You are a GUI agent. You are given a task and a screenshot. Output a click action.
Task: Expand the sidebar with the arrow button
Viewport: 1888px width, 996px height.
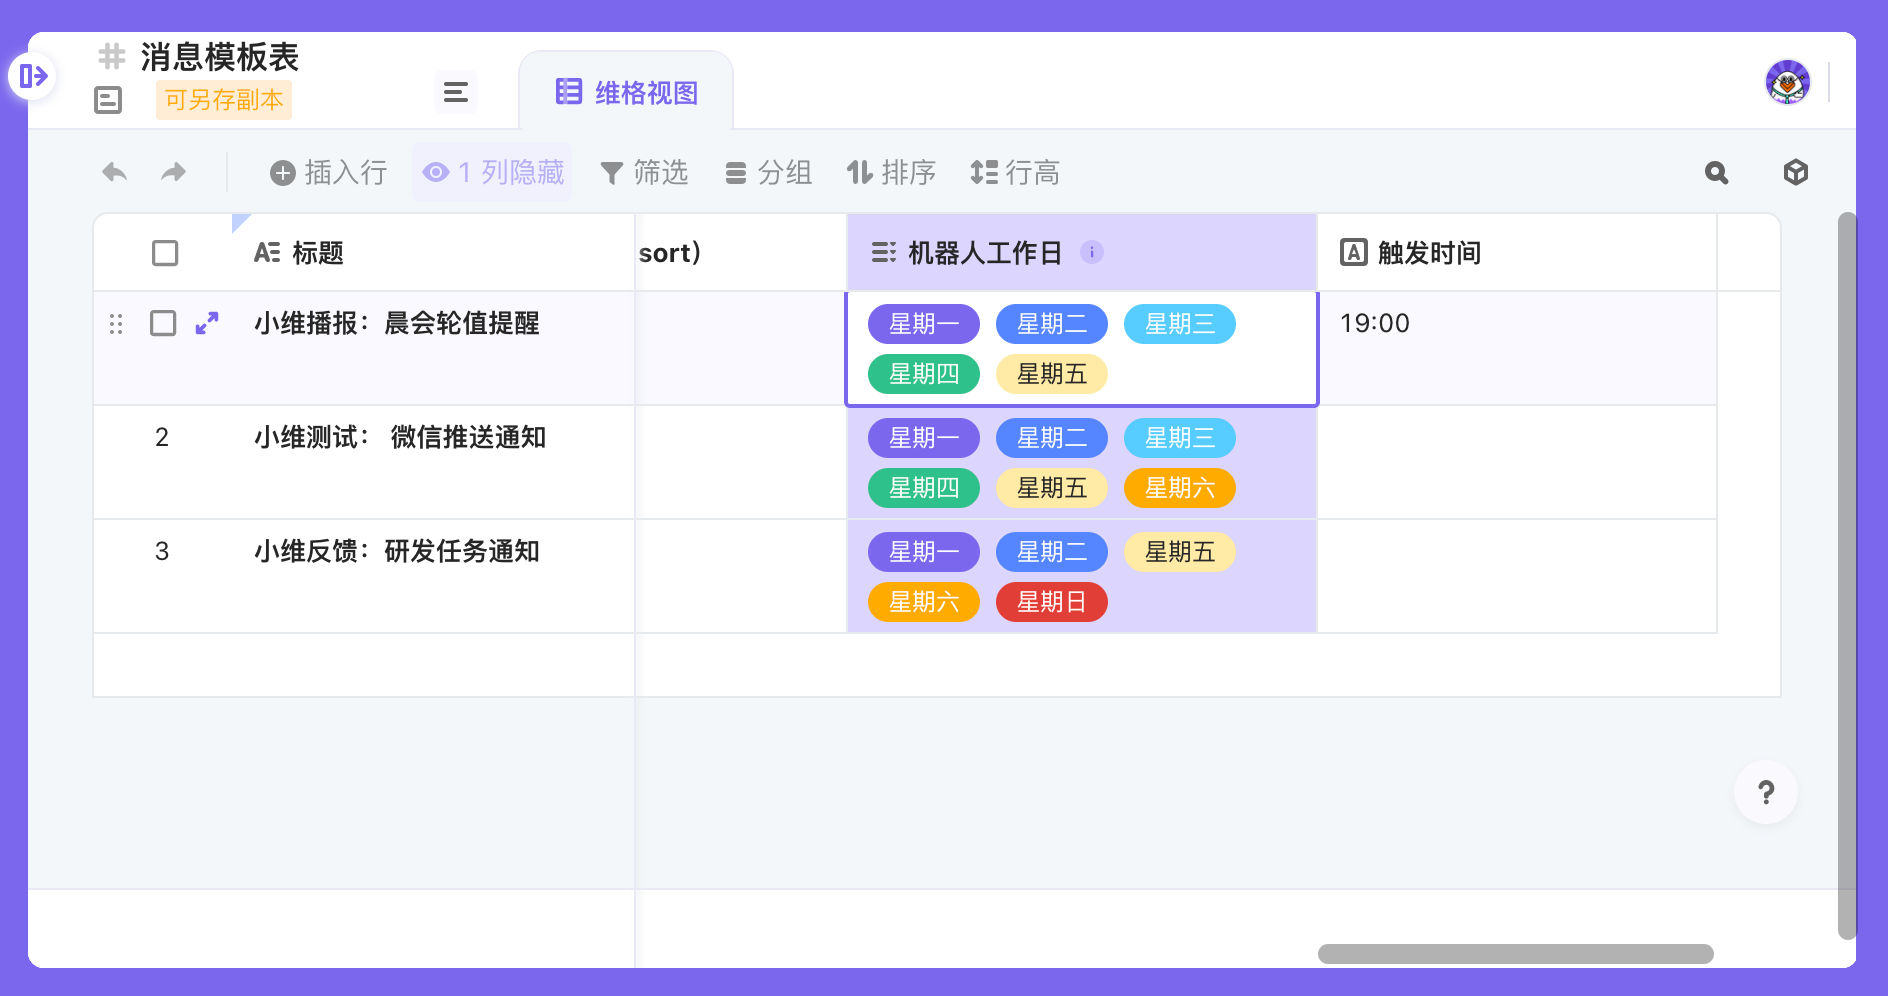coord(33,76)
